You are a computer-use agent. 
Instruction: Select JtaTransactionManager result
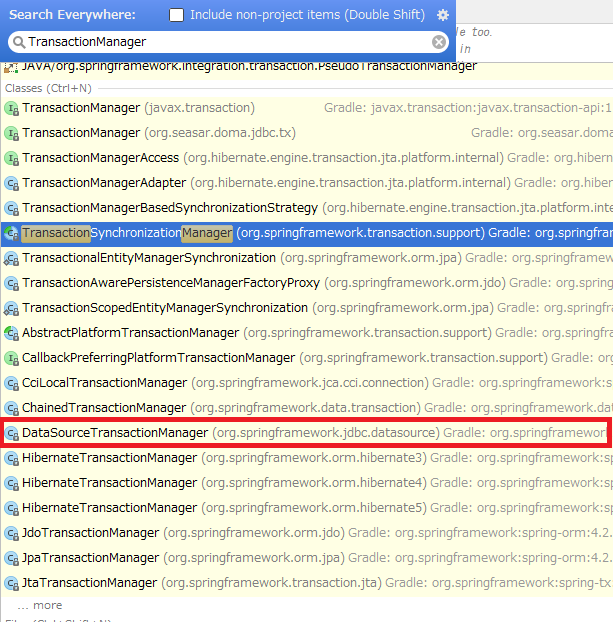point(307,583)
